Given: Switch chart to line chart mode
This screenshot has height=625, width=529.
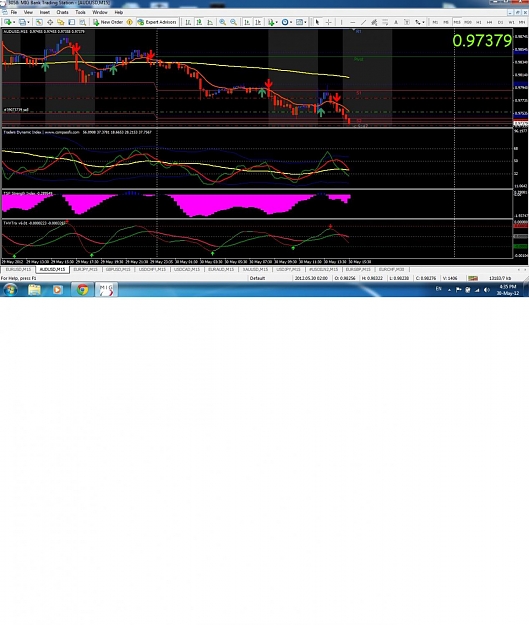Looking at the screenshot, I should click(209, 22).
